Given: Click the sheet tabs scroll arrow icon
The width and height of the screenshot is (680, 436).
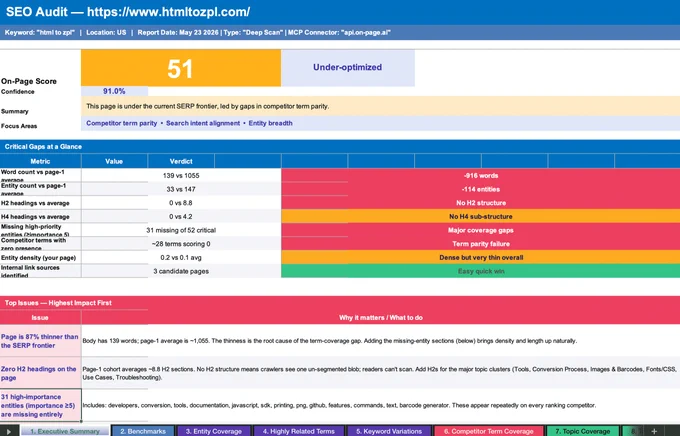Looking at the screenshot, I should [x=9, y=431].
